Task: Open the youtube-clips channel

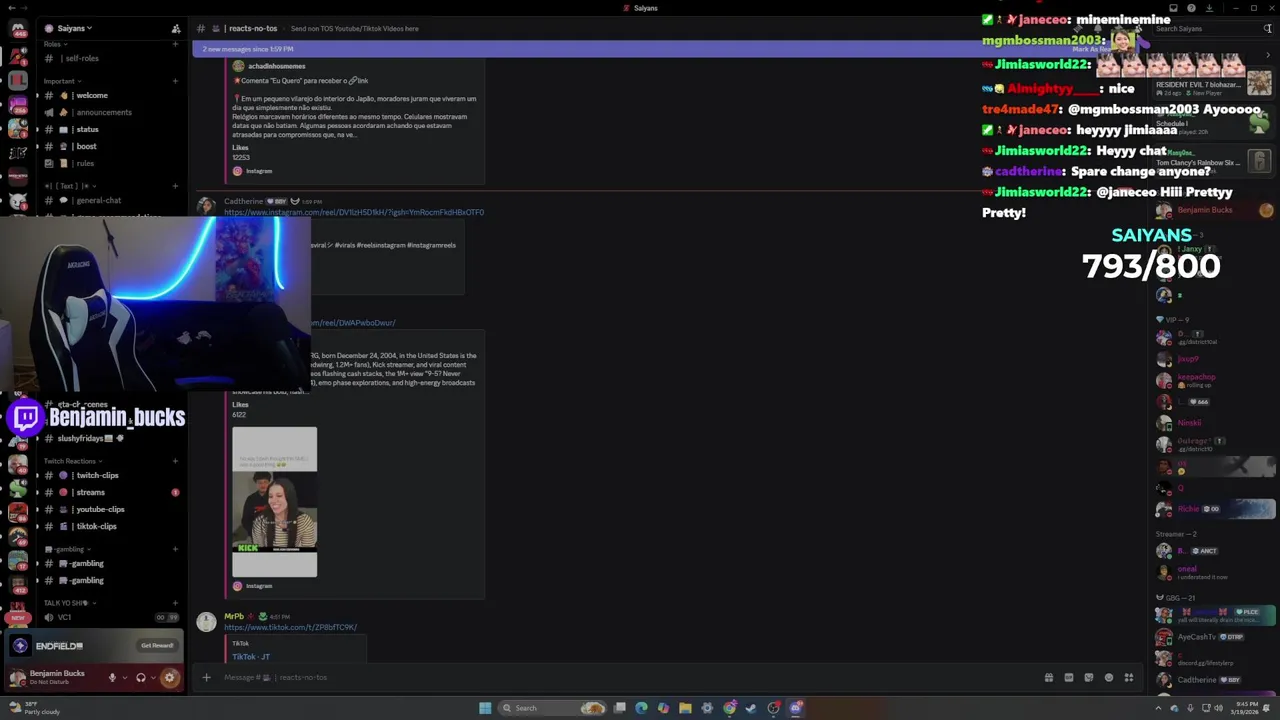Action: point(98,509)
